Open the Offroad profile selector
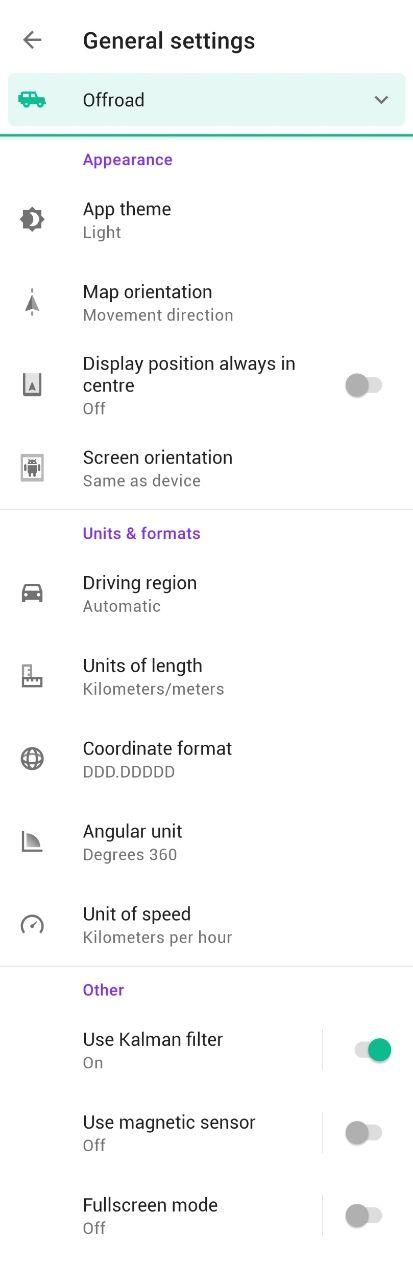 pos(206,100)
